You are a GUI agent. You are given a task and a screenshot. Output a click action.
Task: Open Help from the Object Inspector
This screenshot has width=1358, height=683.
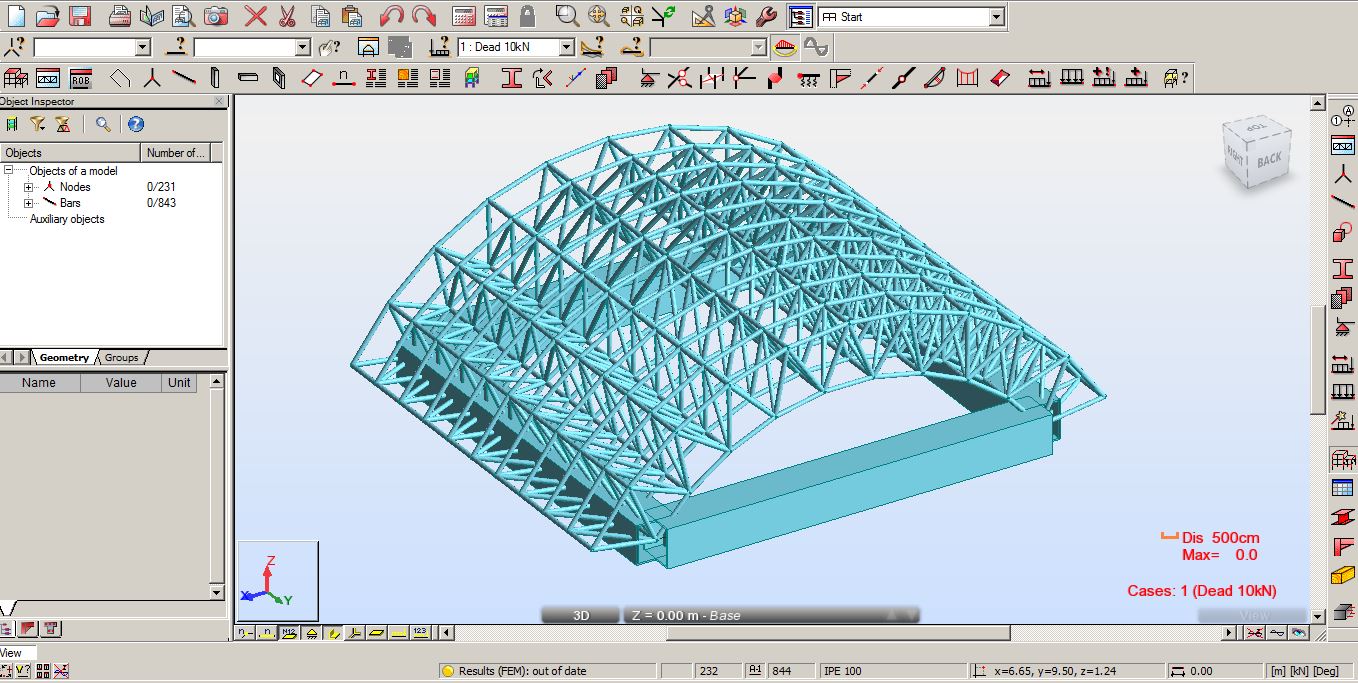coord(136,123)
